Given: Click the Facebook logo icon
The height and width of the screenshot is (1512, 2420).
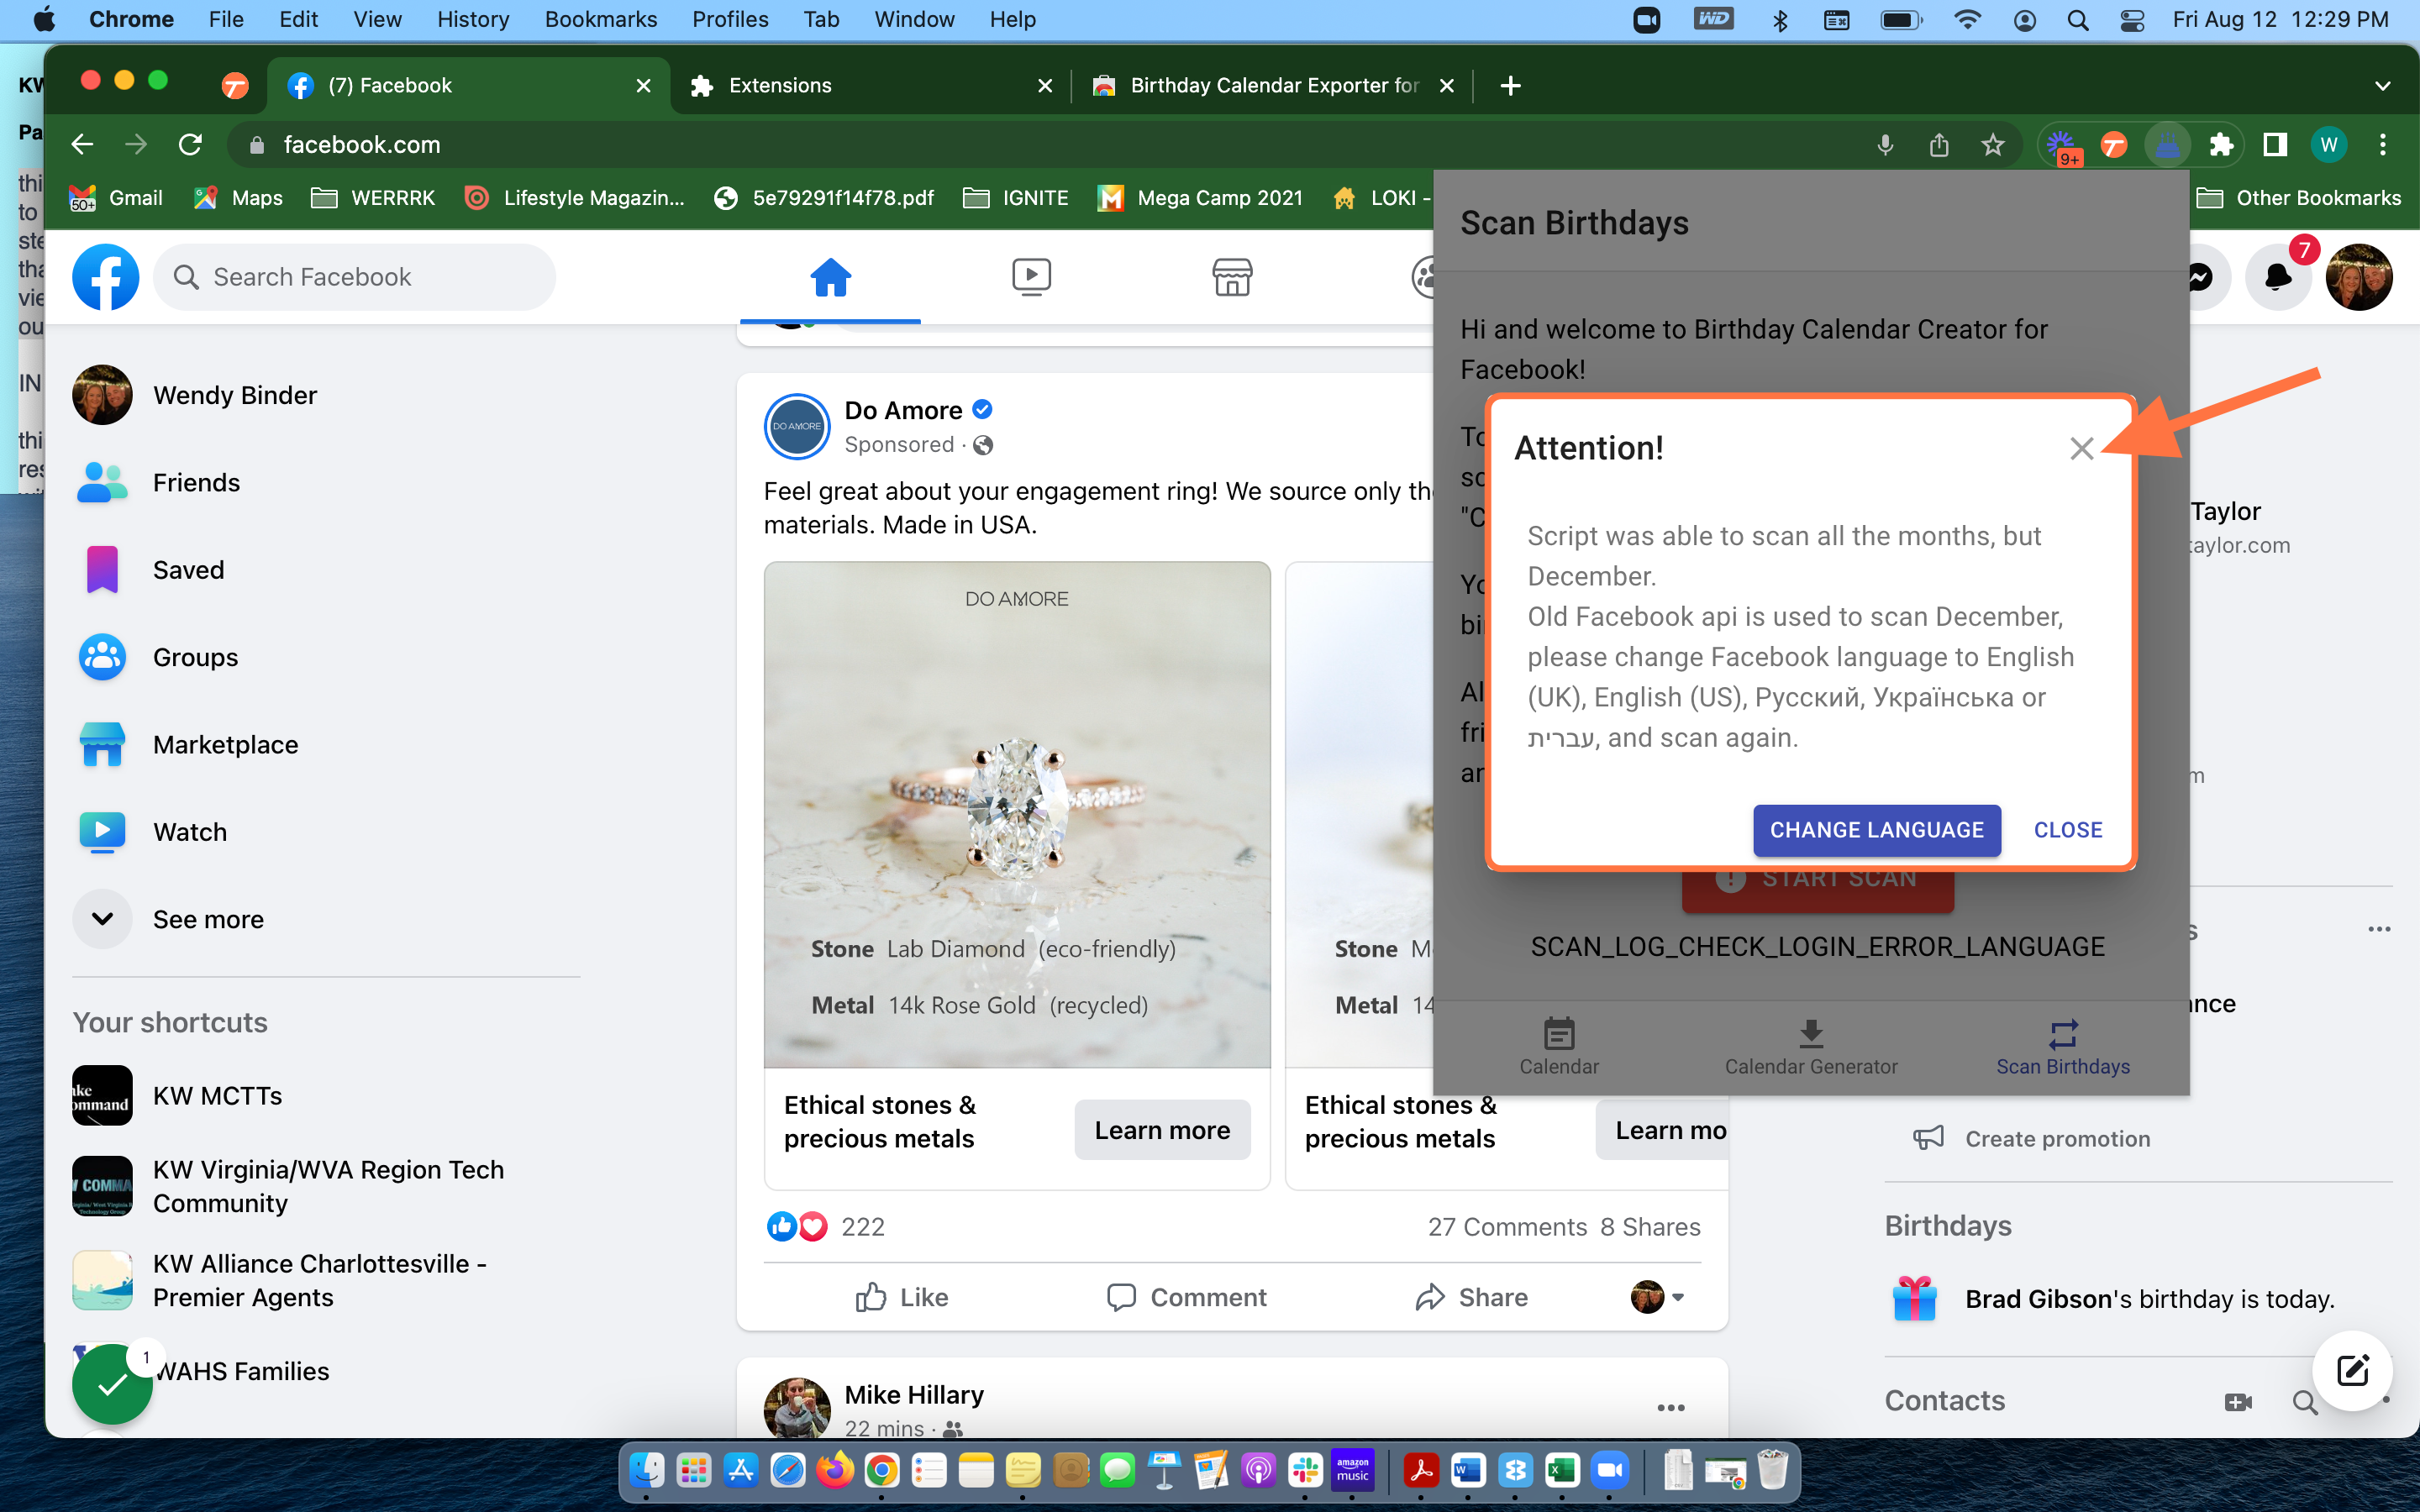Looking at the screenshot, I should (106, 277).
